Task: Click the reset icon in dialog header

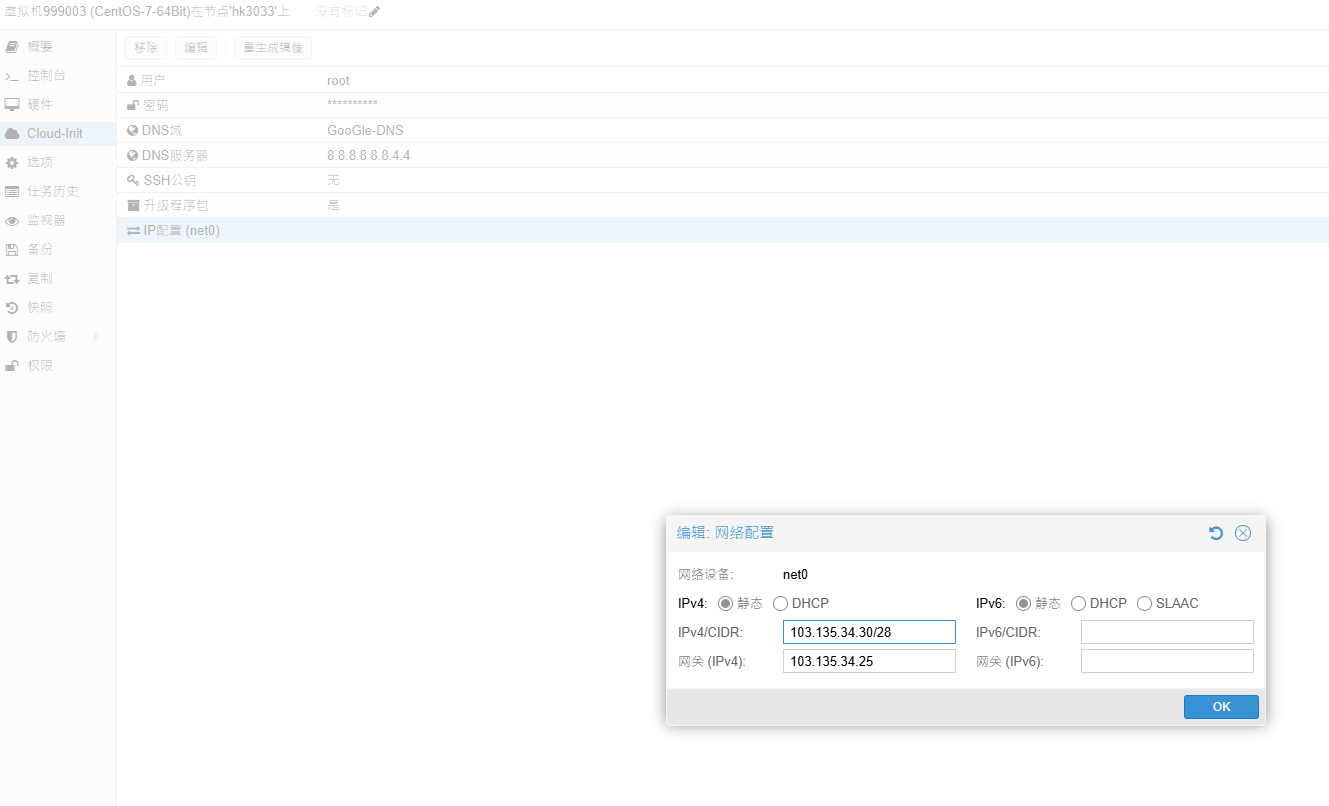Action: point(1216,533)
